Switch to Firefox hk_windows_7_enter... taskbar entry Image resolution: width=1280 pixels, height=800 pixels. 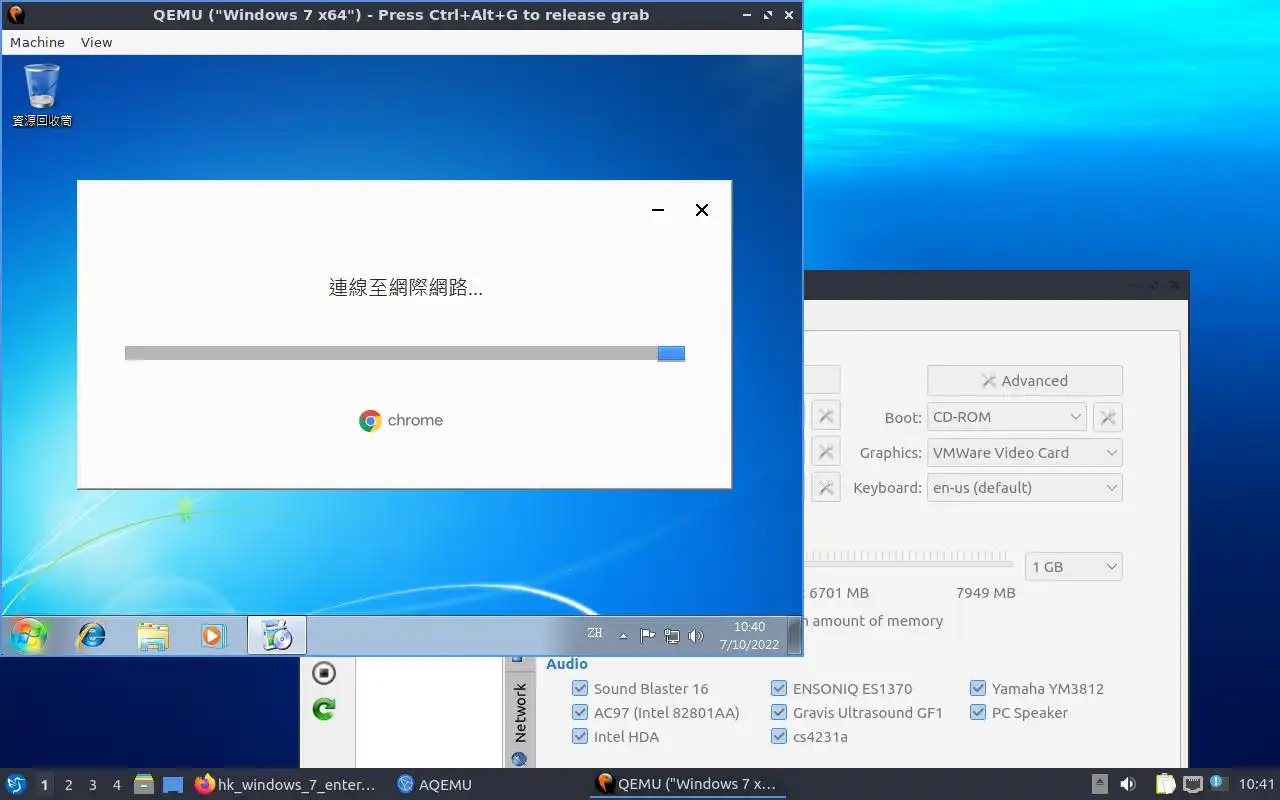pyautogui.click(x=286, y=785)
